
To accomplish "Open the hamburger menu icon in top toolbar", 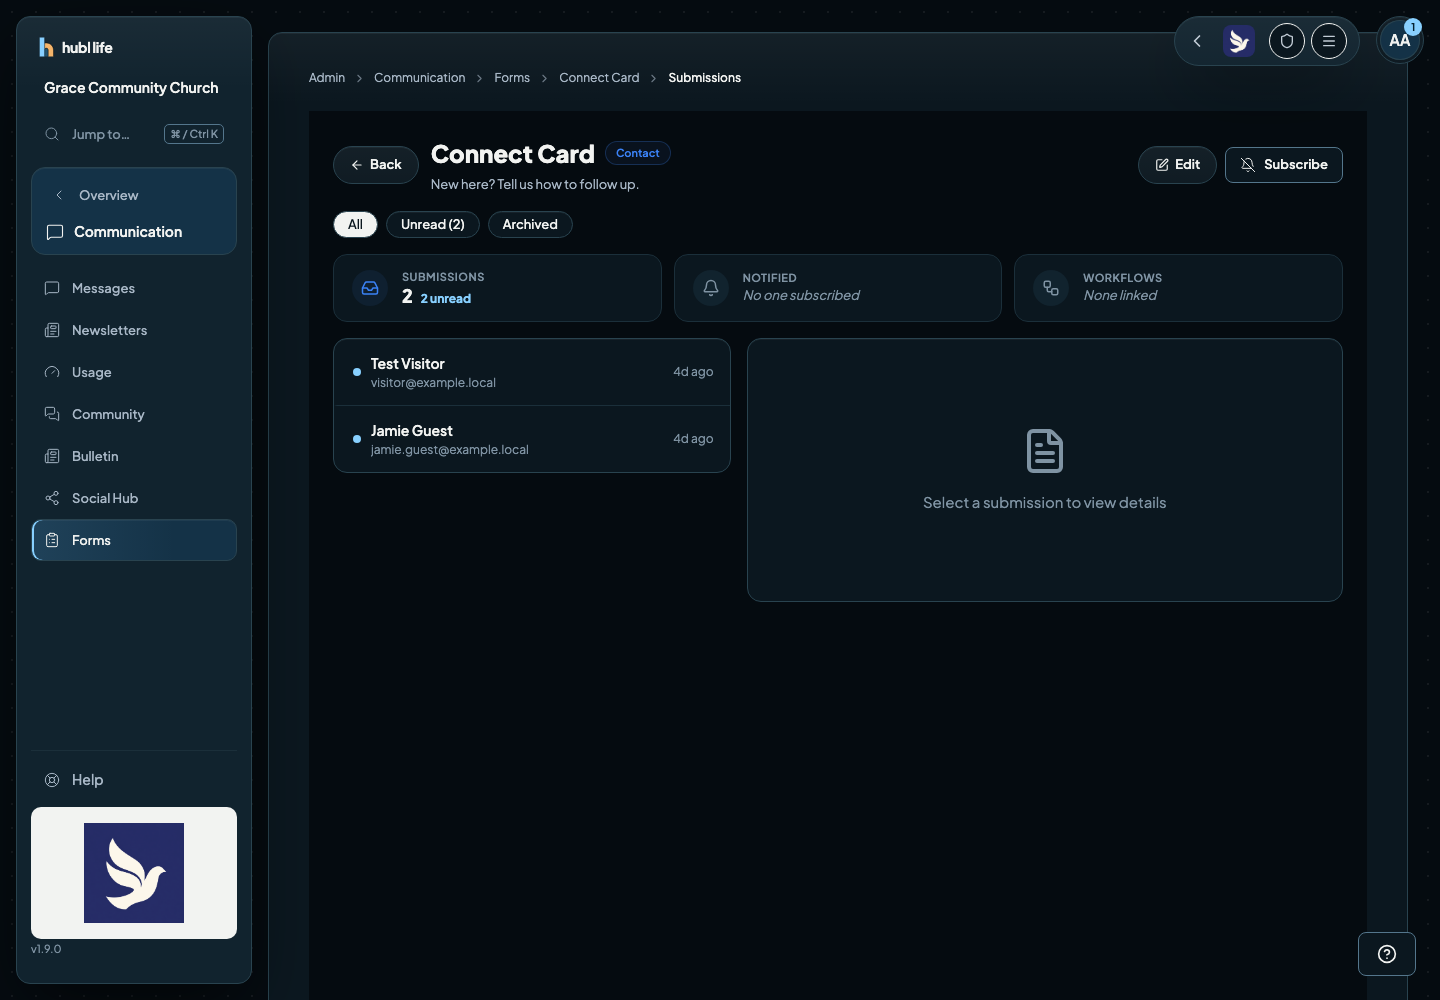I will tap(1329, 41).
